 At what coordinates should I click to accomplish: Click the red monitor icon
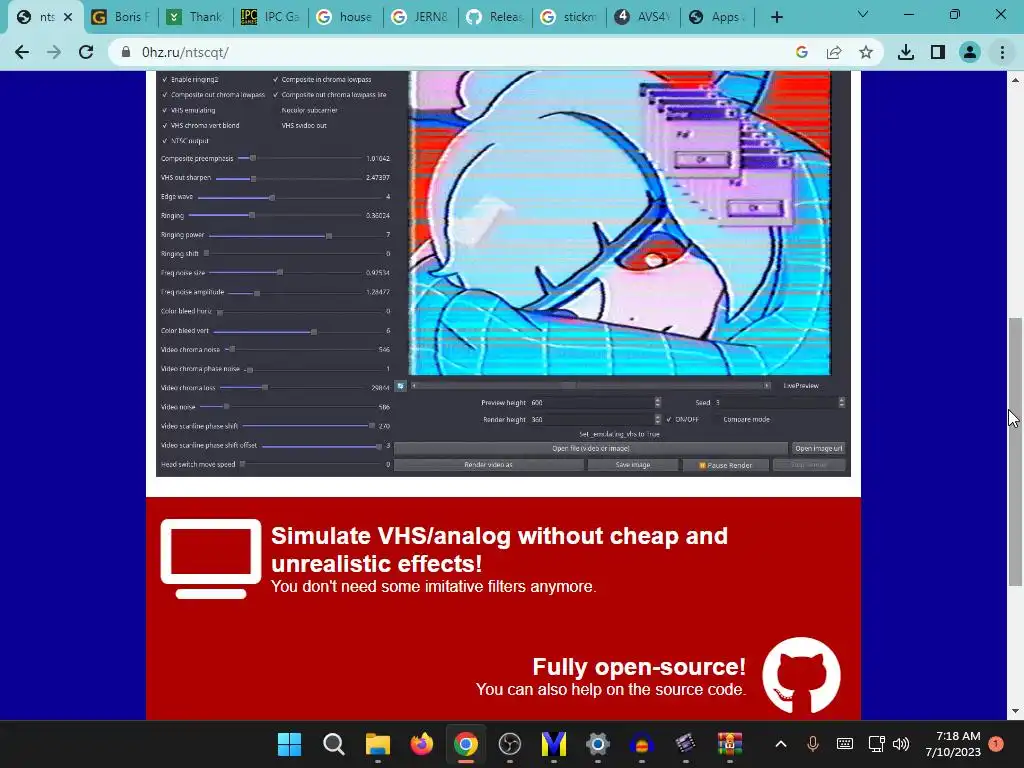[x=211, y=558]
